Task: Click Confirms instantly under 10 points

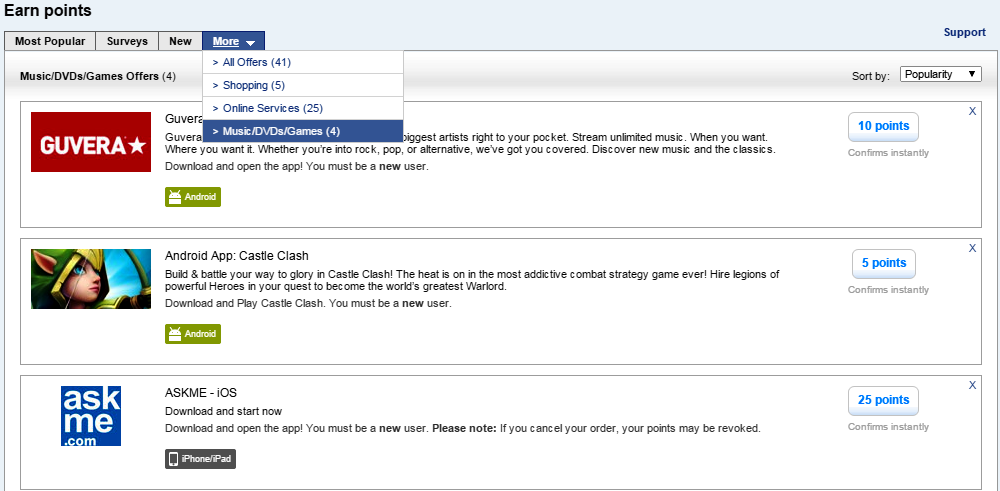Action: point(888,153)
